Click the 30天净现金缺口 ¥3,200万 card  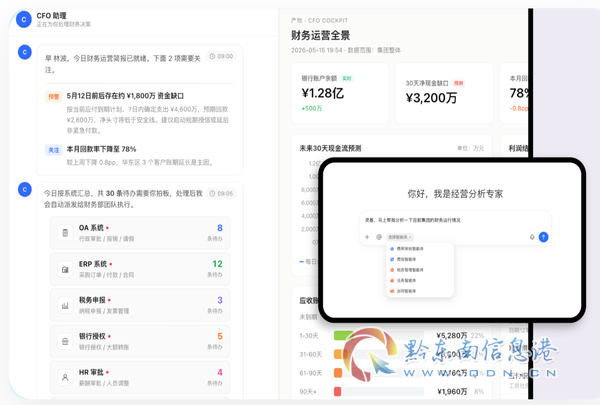pos(444,93)
